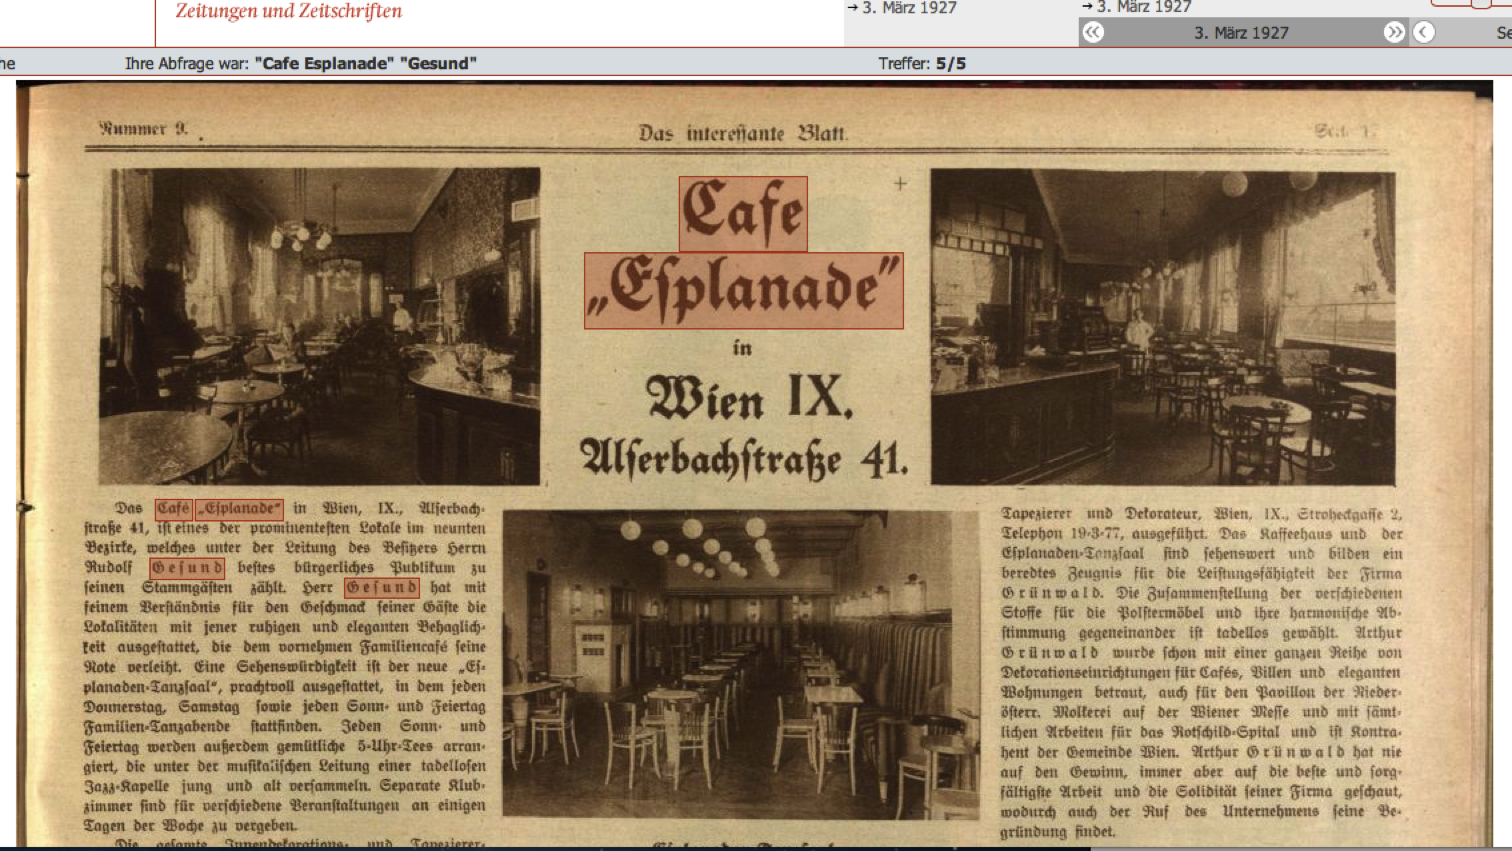This screenshot has height=851, width=1512.
Task: Open 3. März 1927 link above date bar
Action: pyautogui.click(x=1145, y=7)
